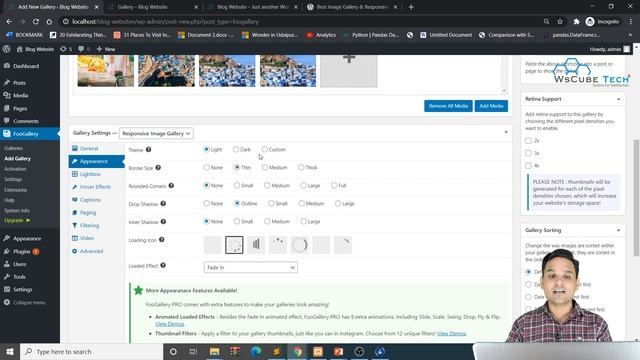Enable 2x retina support checkbox
Screen dimensions: 640x360
528,140
